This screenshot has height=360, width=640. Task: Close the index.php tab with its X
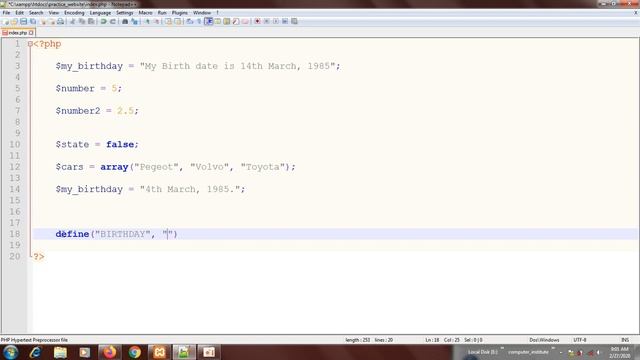[x=31, y=33]
